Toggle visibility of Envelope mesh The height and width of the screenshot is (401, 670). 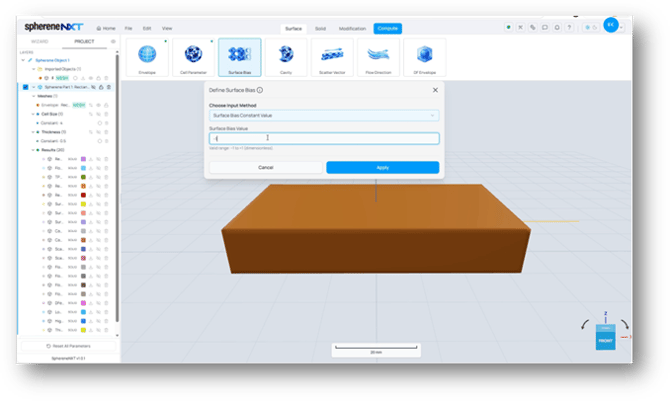pyautogui.click(x=98, y=105)
